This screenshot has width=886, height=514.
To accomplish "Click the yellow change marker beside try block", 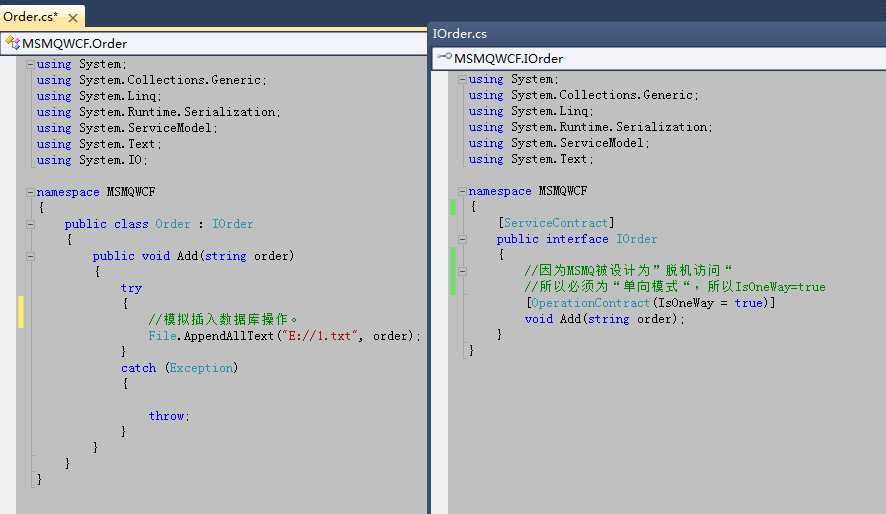I will click(20, 312).
